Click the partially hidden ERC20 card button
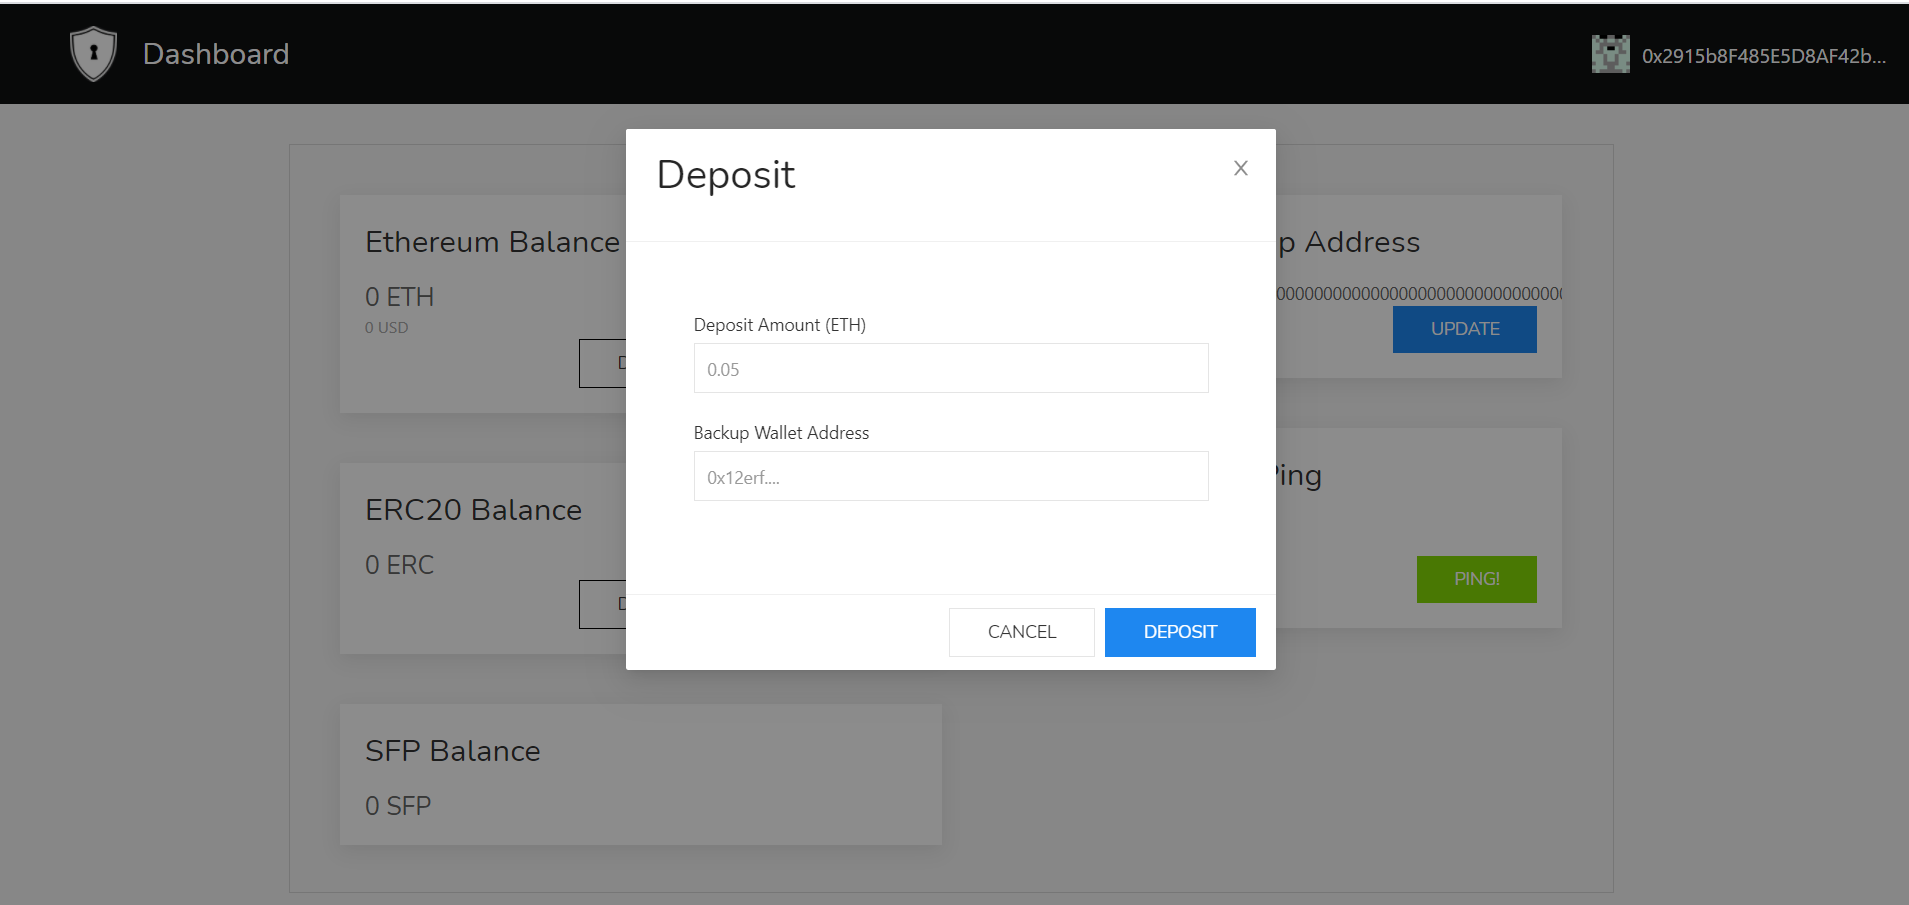 pyautogui.click(x=603, y=604)
